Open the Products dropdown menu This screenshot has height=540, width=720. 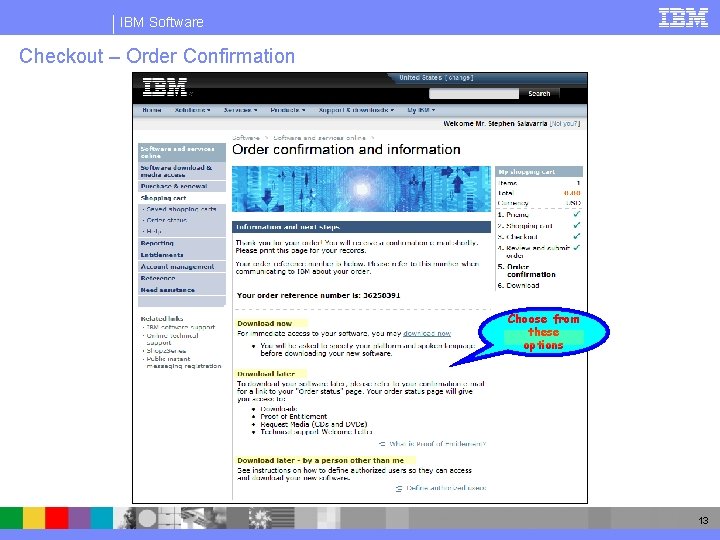pyautogui.click(x=287, y=110)
